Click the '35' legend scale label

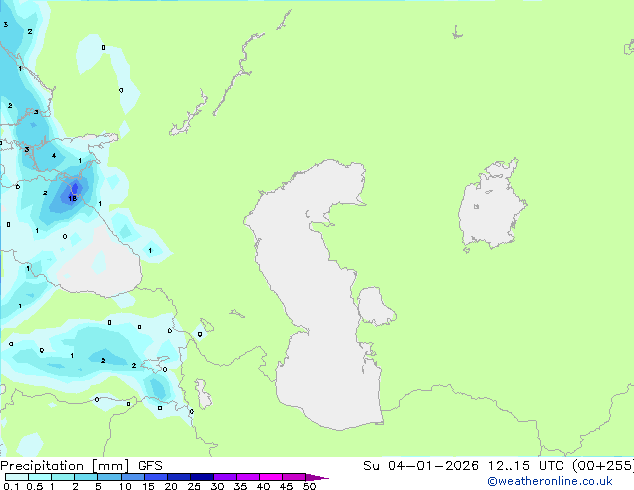pos(240,486)
